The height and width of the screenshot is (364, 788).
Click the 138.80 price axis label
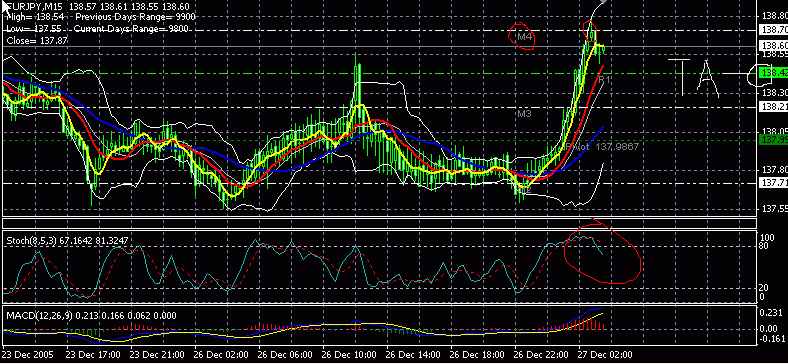pyautogui.click(x=773, y=16)
